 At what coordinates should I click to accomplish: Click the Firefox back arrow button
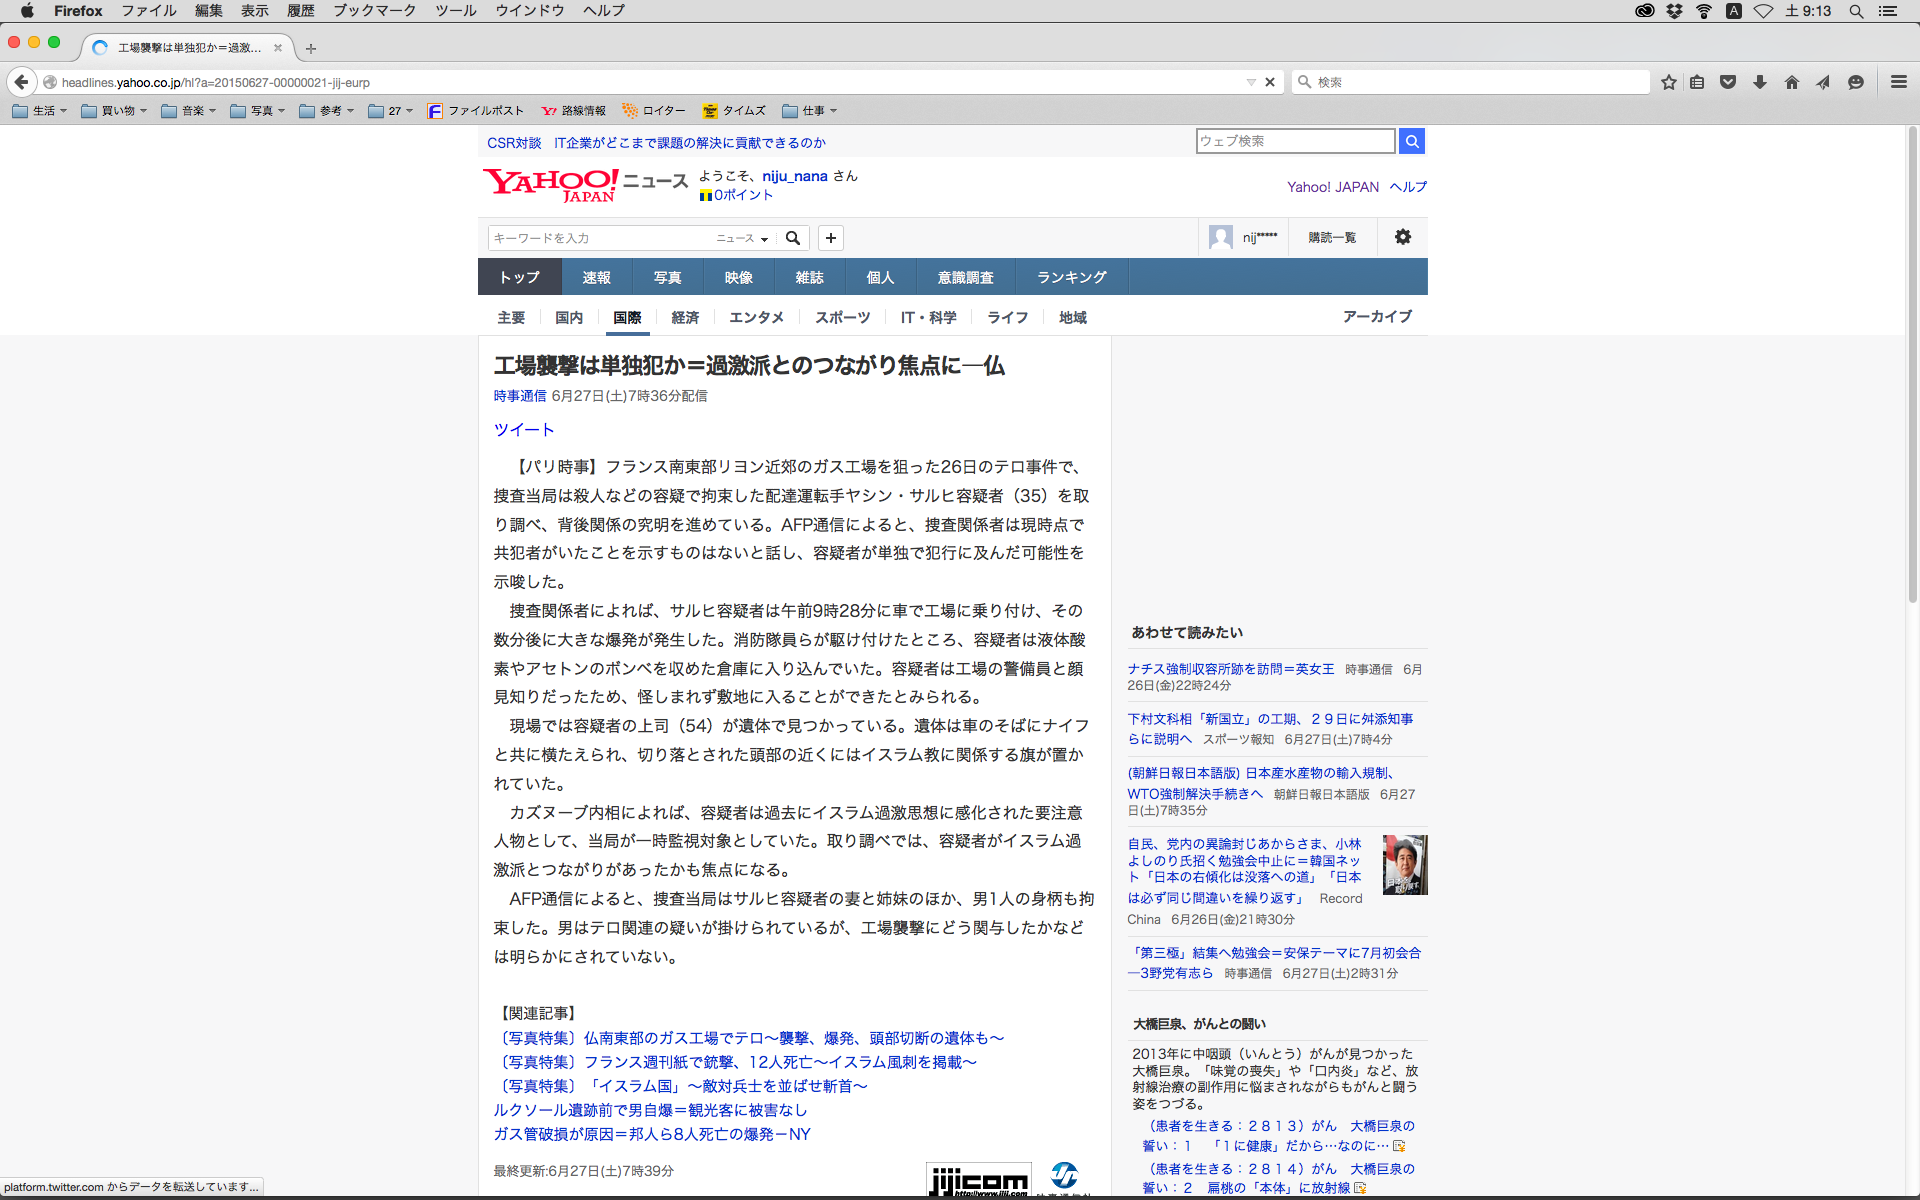click(21, 82)
